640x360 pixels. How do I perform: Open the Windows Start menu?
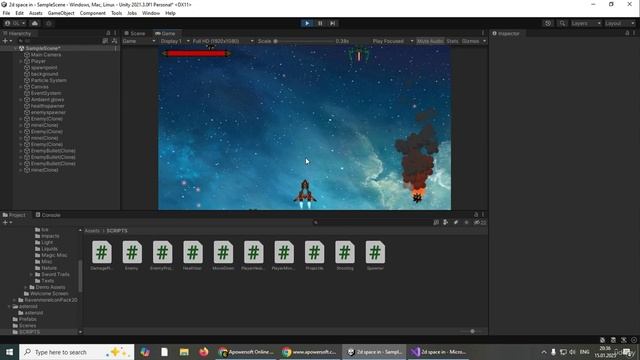pyautogui.click(x=9, y=352)
